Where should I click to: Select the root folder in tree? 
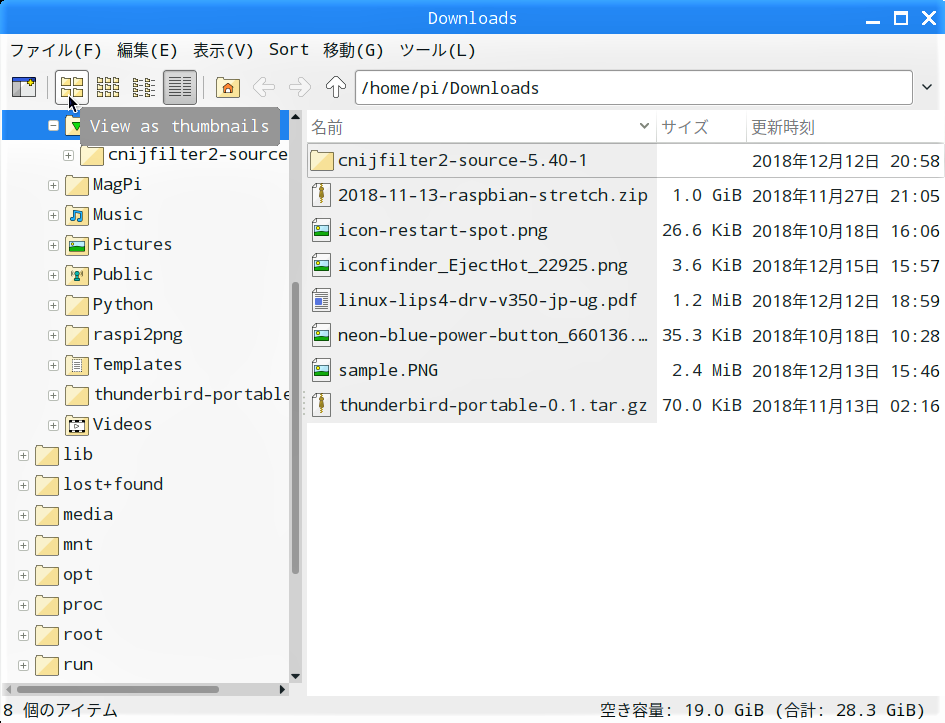tap(69, 635)
